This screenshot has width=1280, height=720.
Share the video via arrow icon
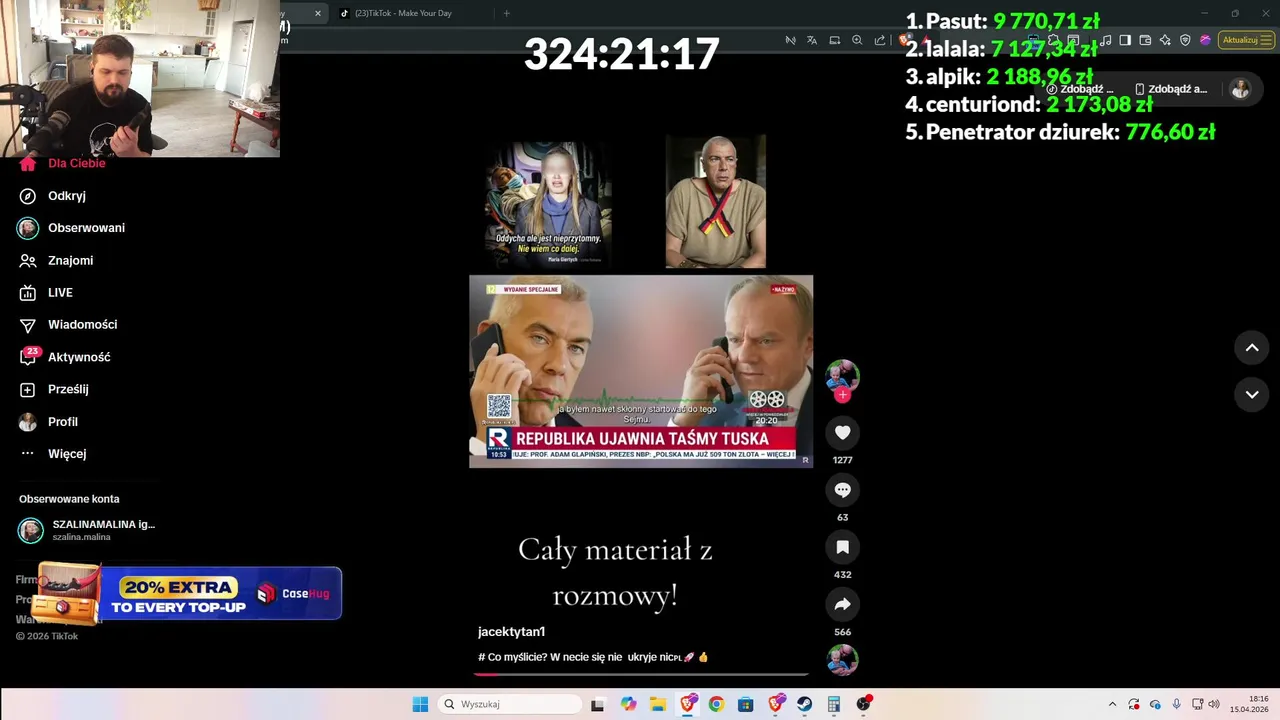tap(842, 604)
